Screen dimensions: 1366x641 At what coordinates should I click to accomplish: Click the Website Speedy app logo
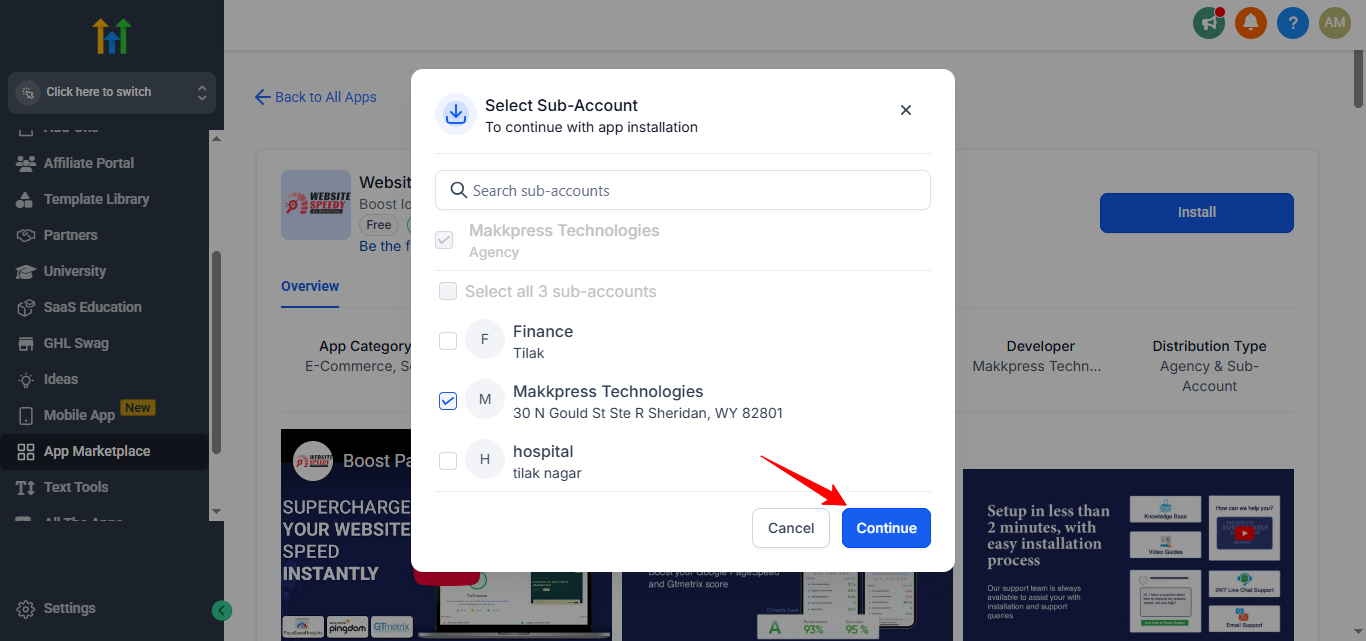pyautogui.click(x=316, y=204)
